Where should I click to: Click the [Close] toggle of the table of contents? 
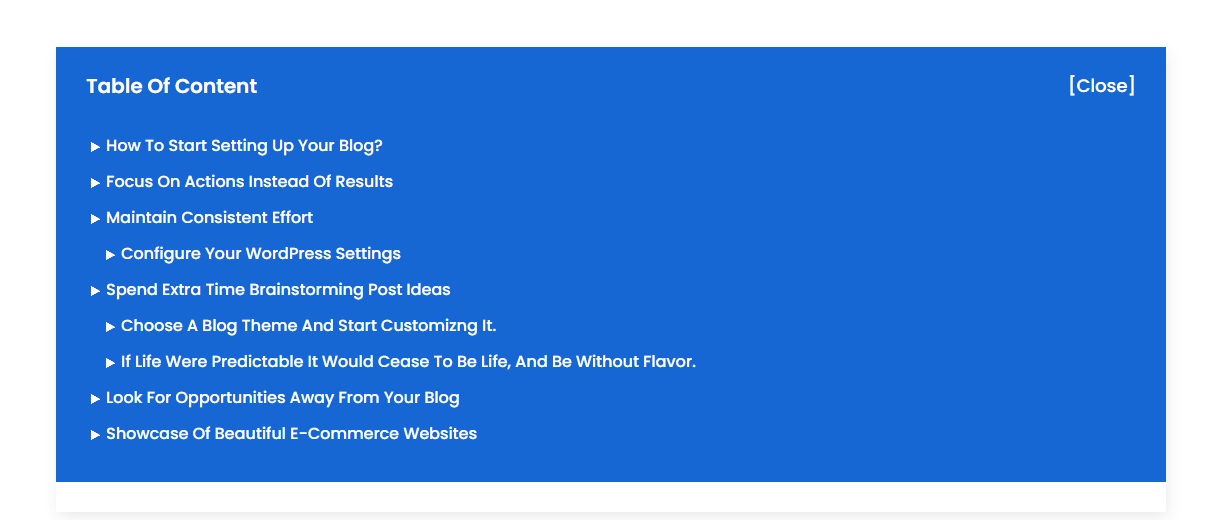point(1101,86)
